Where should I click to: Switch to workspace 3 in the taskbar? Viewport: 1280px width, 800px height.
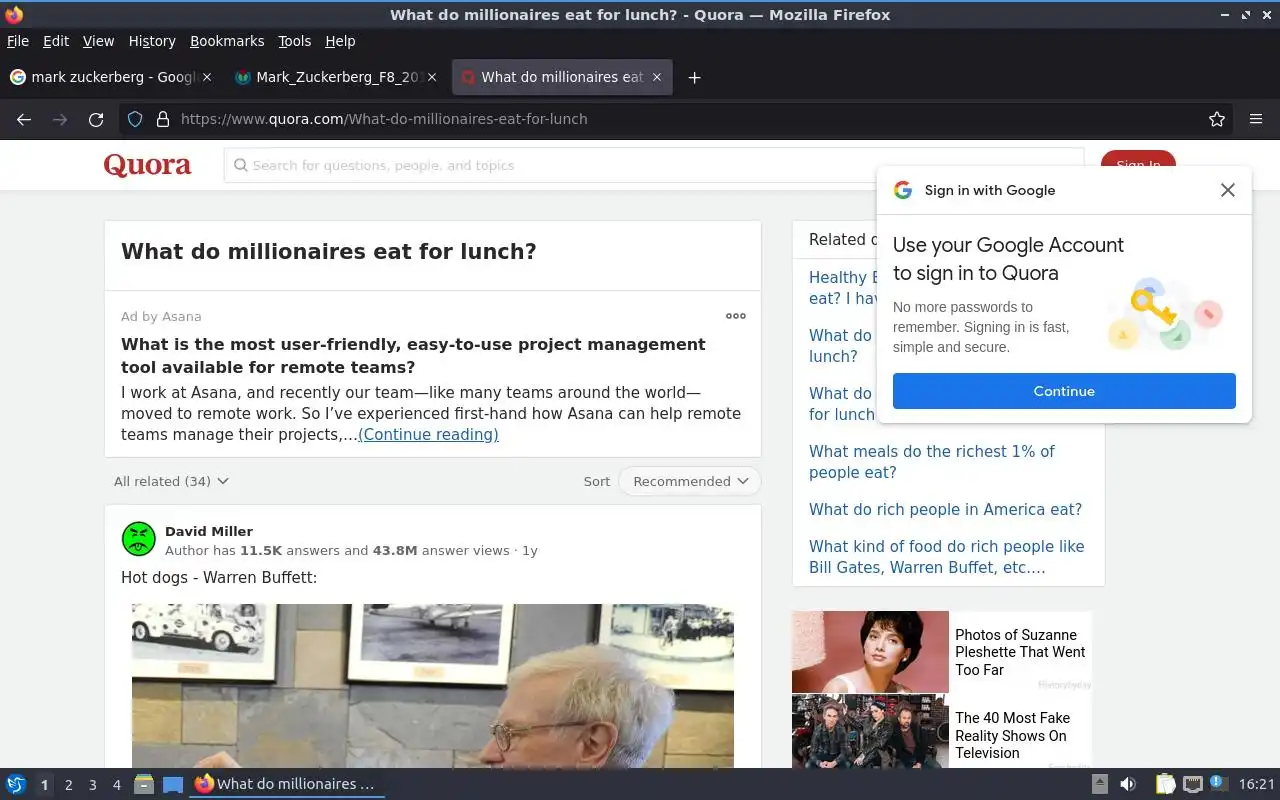[x=92, y=785]
